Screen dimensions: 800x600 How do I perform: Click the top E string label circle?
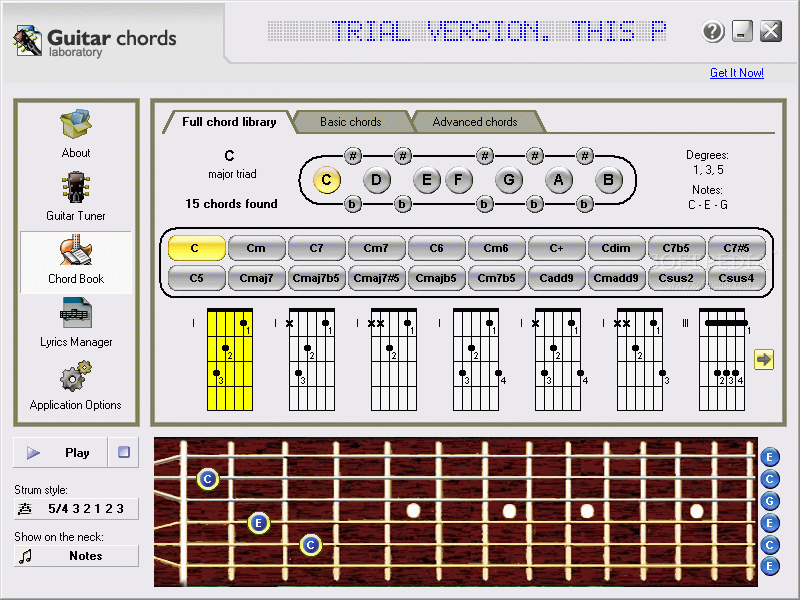pos(770,457)
